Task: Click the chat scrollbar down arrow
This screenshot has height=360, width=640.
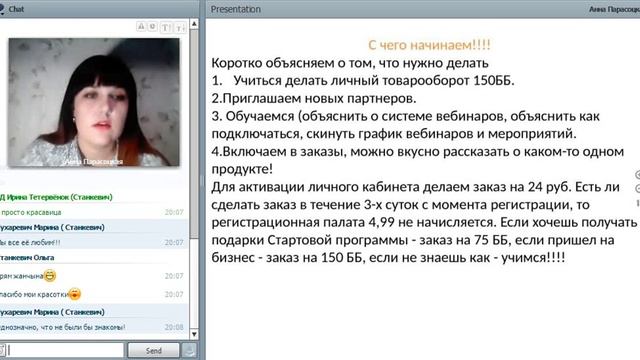Action: click(194, 334)
